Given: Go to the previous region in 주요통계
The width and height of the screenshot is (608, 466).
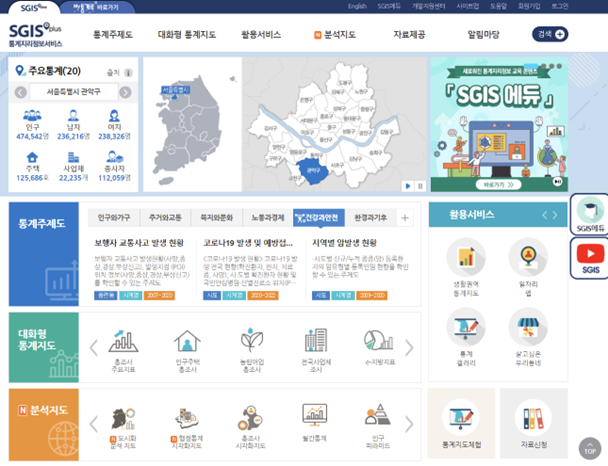Looking at the screenshot, I should pos(21,92).
